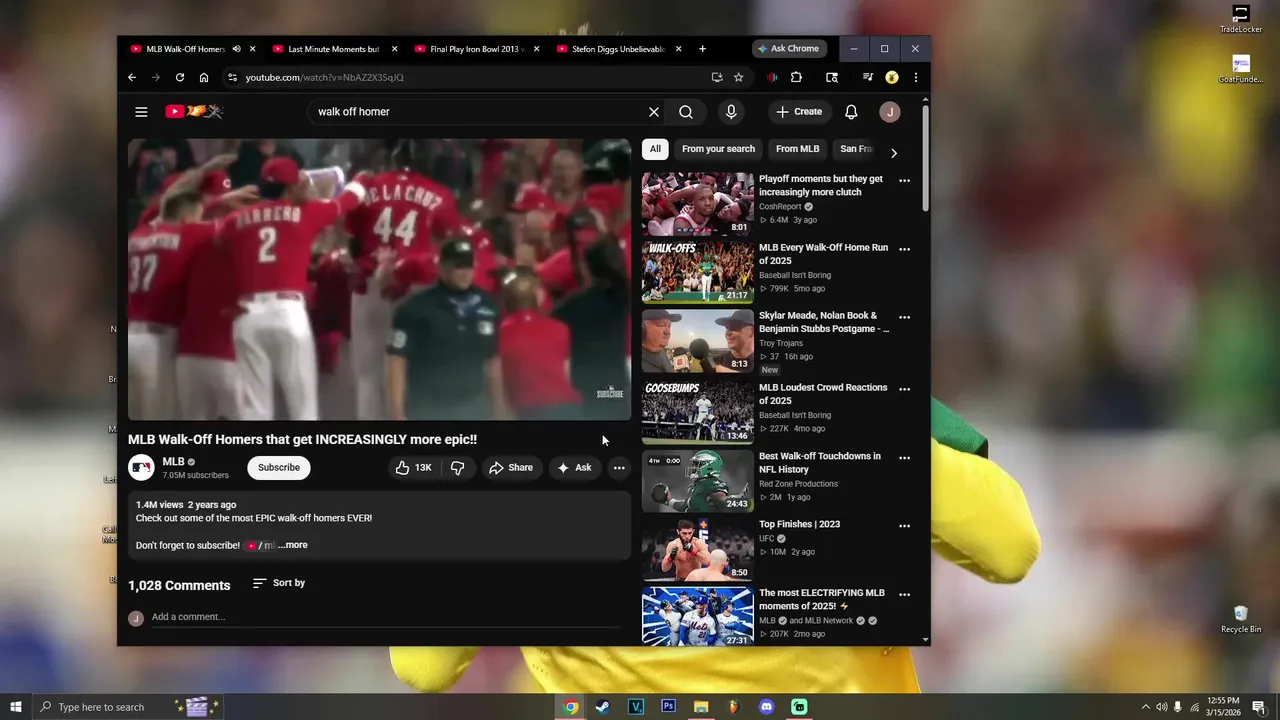Screen dimensions: 1280x720
Task: Open Chrome's three-dot menu
Action: [x=915, y=77]
